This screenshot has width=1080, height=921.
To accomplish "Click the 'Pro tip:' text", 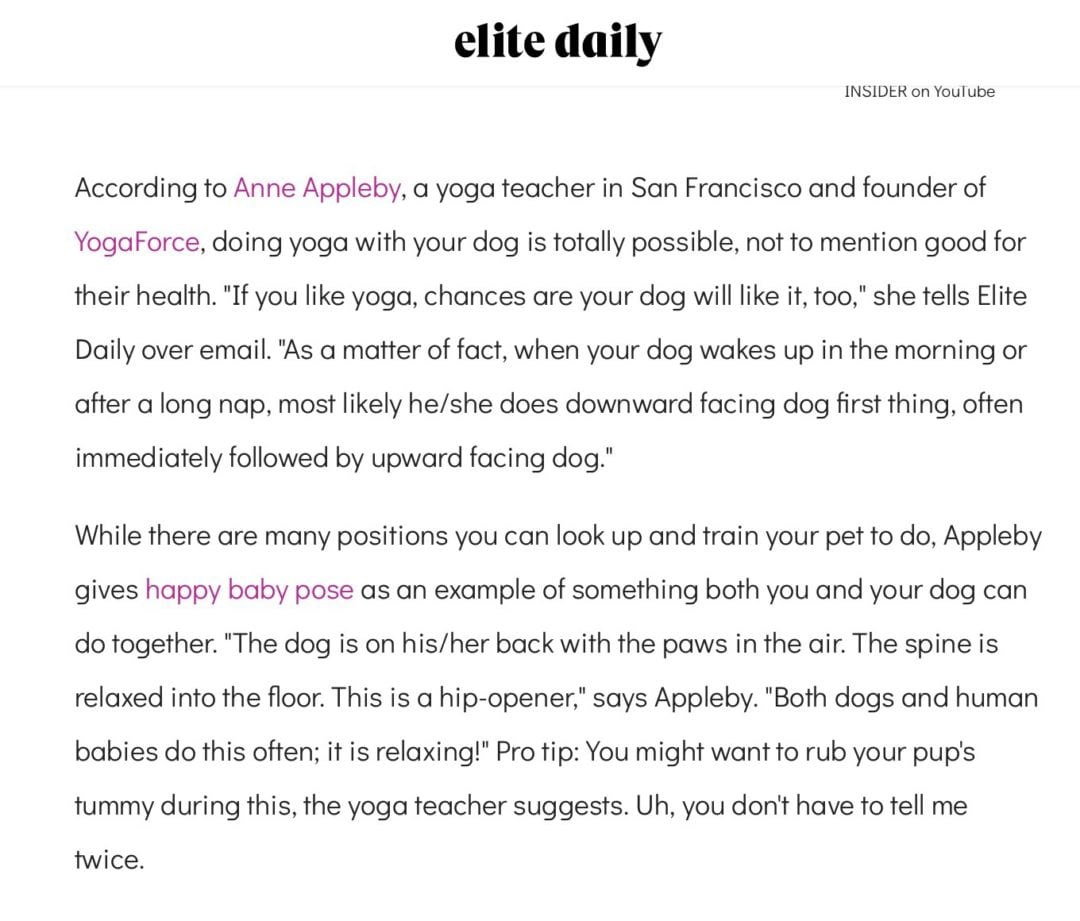I will [537, 752].
